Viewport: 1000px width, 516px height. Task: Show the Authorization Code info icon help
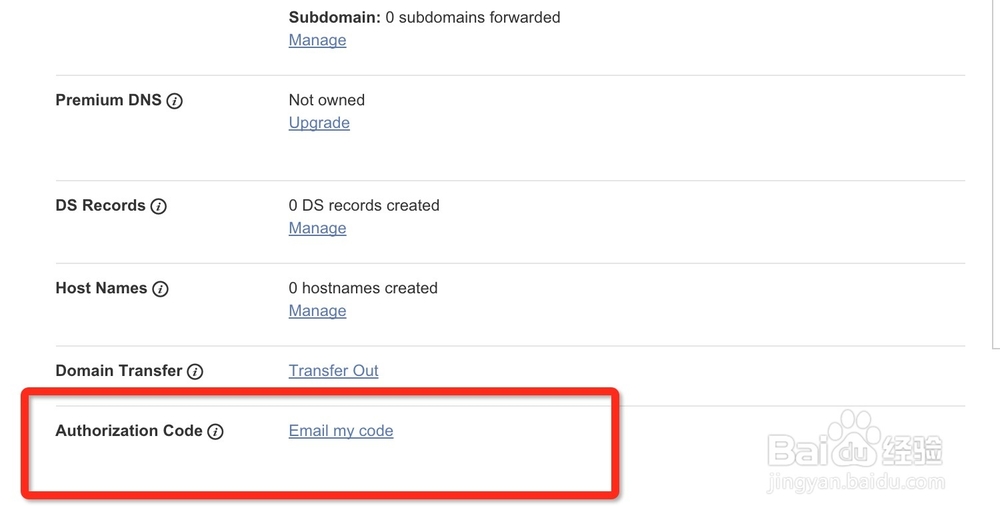(215, 431)
